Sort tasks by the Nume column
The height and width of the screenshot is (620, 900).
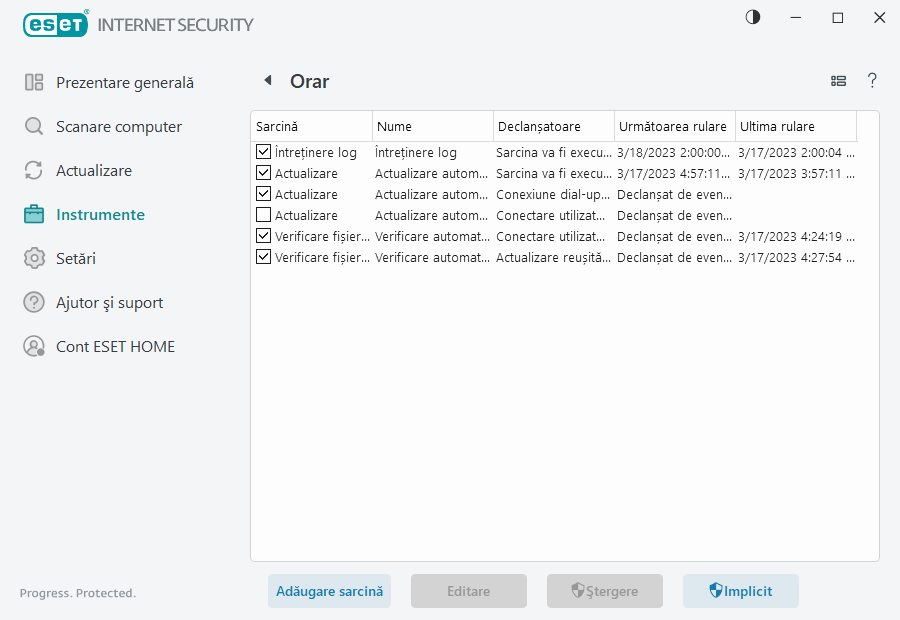(432, 126)
